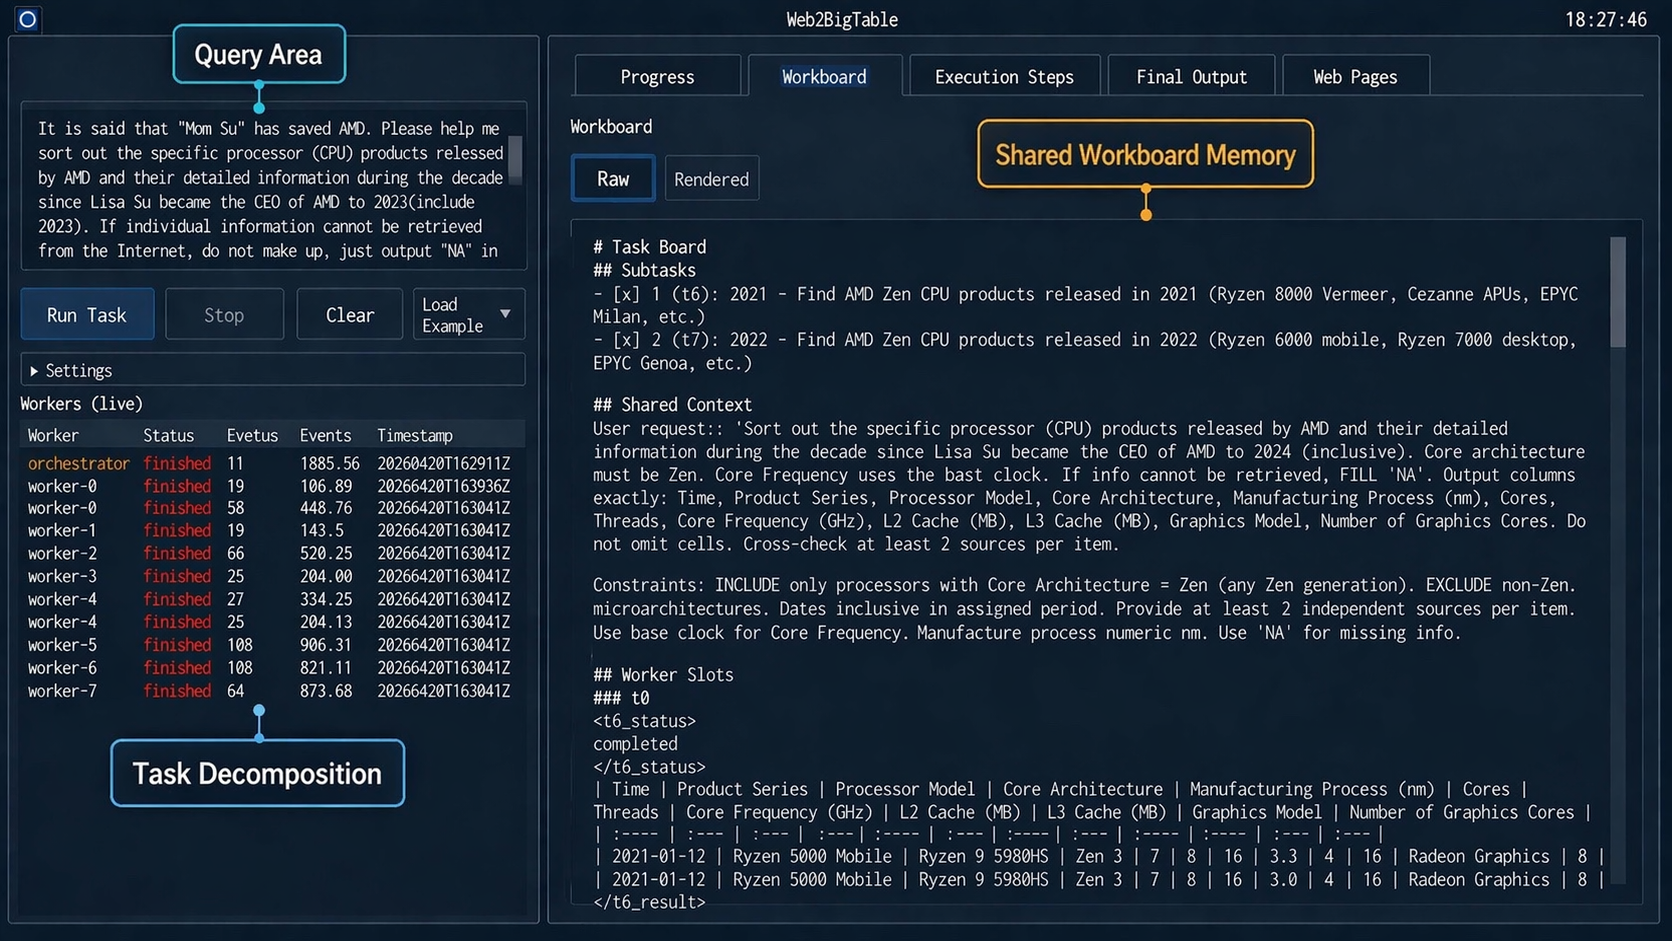This screenshot has height=941, width=1672.
Task: Click the 906.31 events value
Action: 325,645
